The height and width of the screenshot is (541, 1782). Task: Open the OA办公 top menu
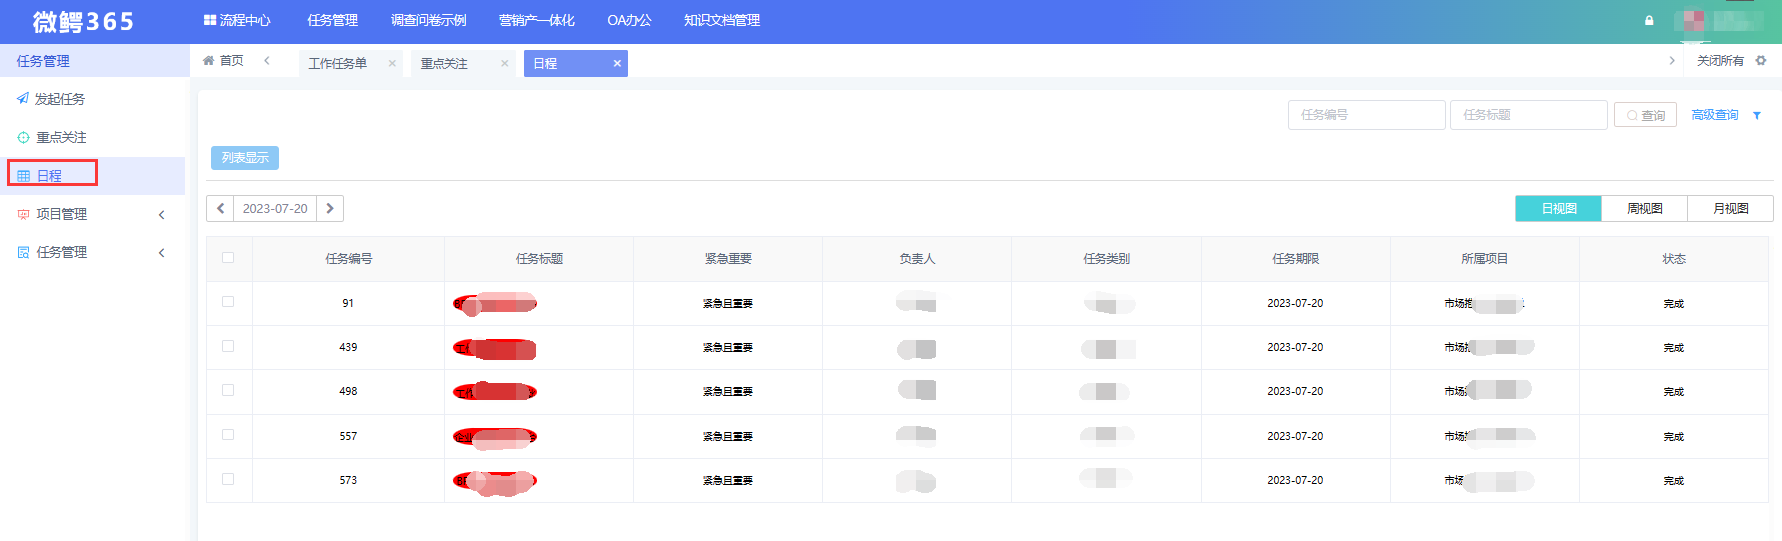click(629, 21)
